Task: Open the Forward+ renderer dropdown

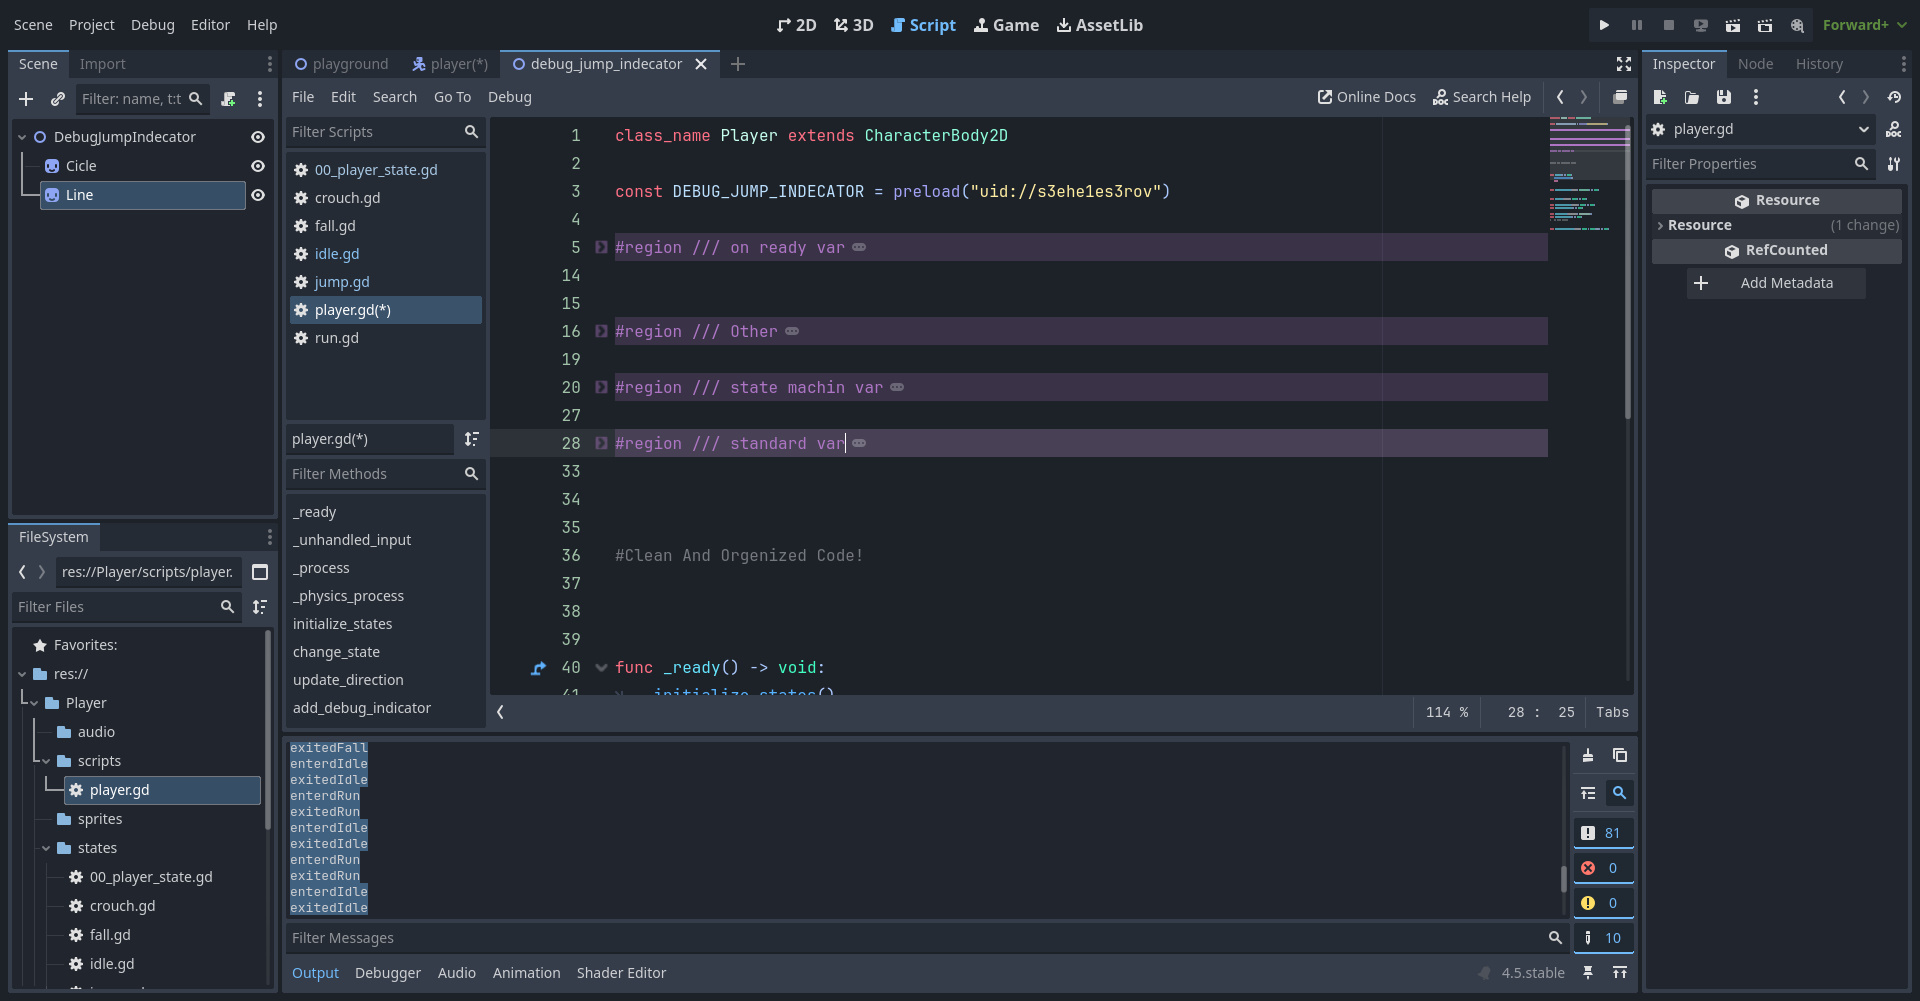Action: (1864, 25)
